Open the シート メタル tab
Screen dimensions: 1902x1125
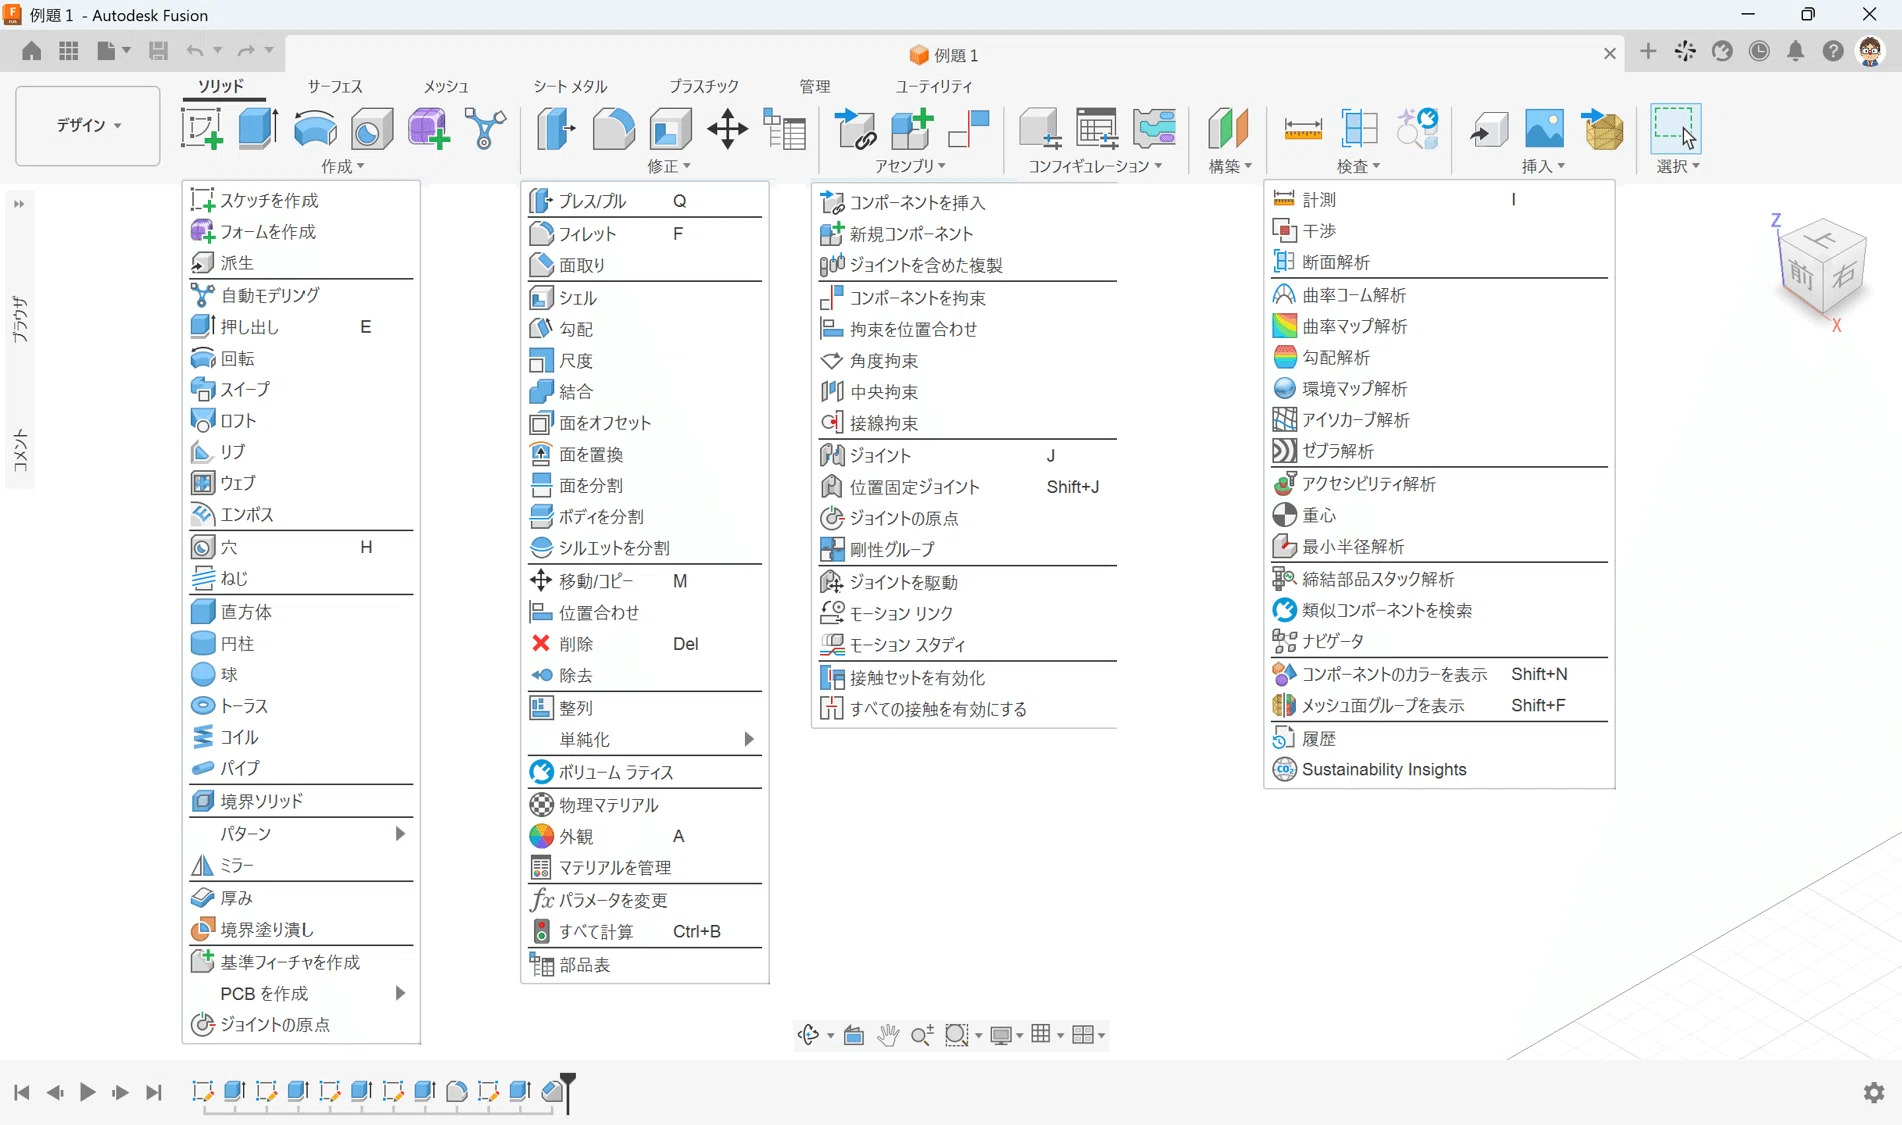570,87
